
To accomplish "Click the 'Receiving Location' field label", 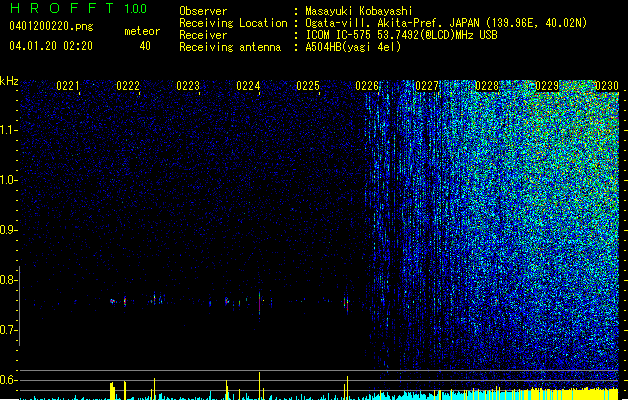I will coord(233,23).
